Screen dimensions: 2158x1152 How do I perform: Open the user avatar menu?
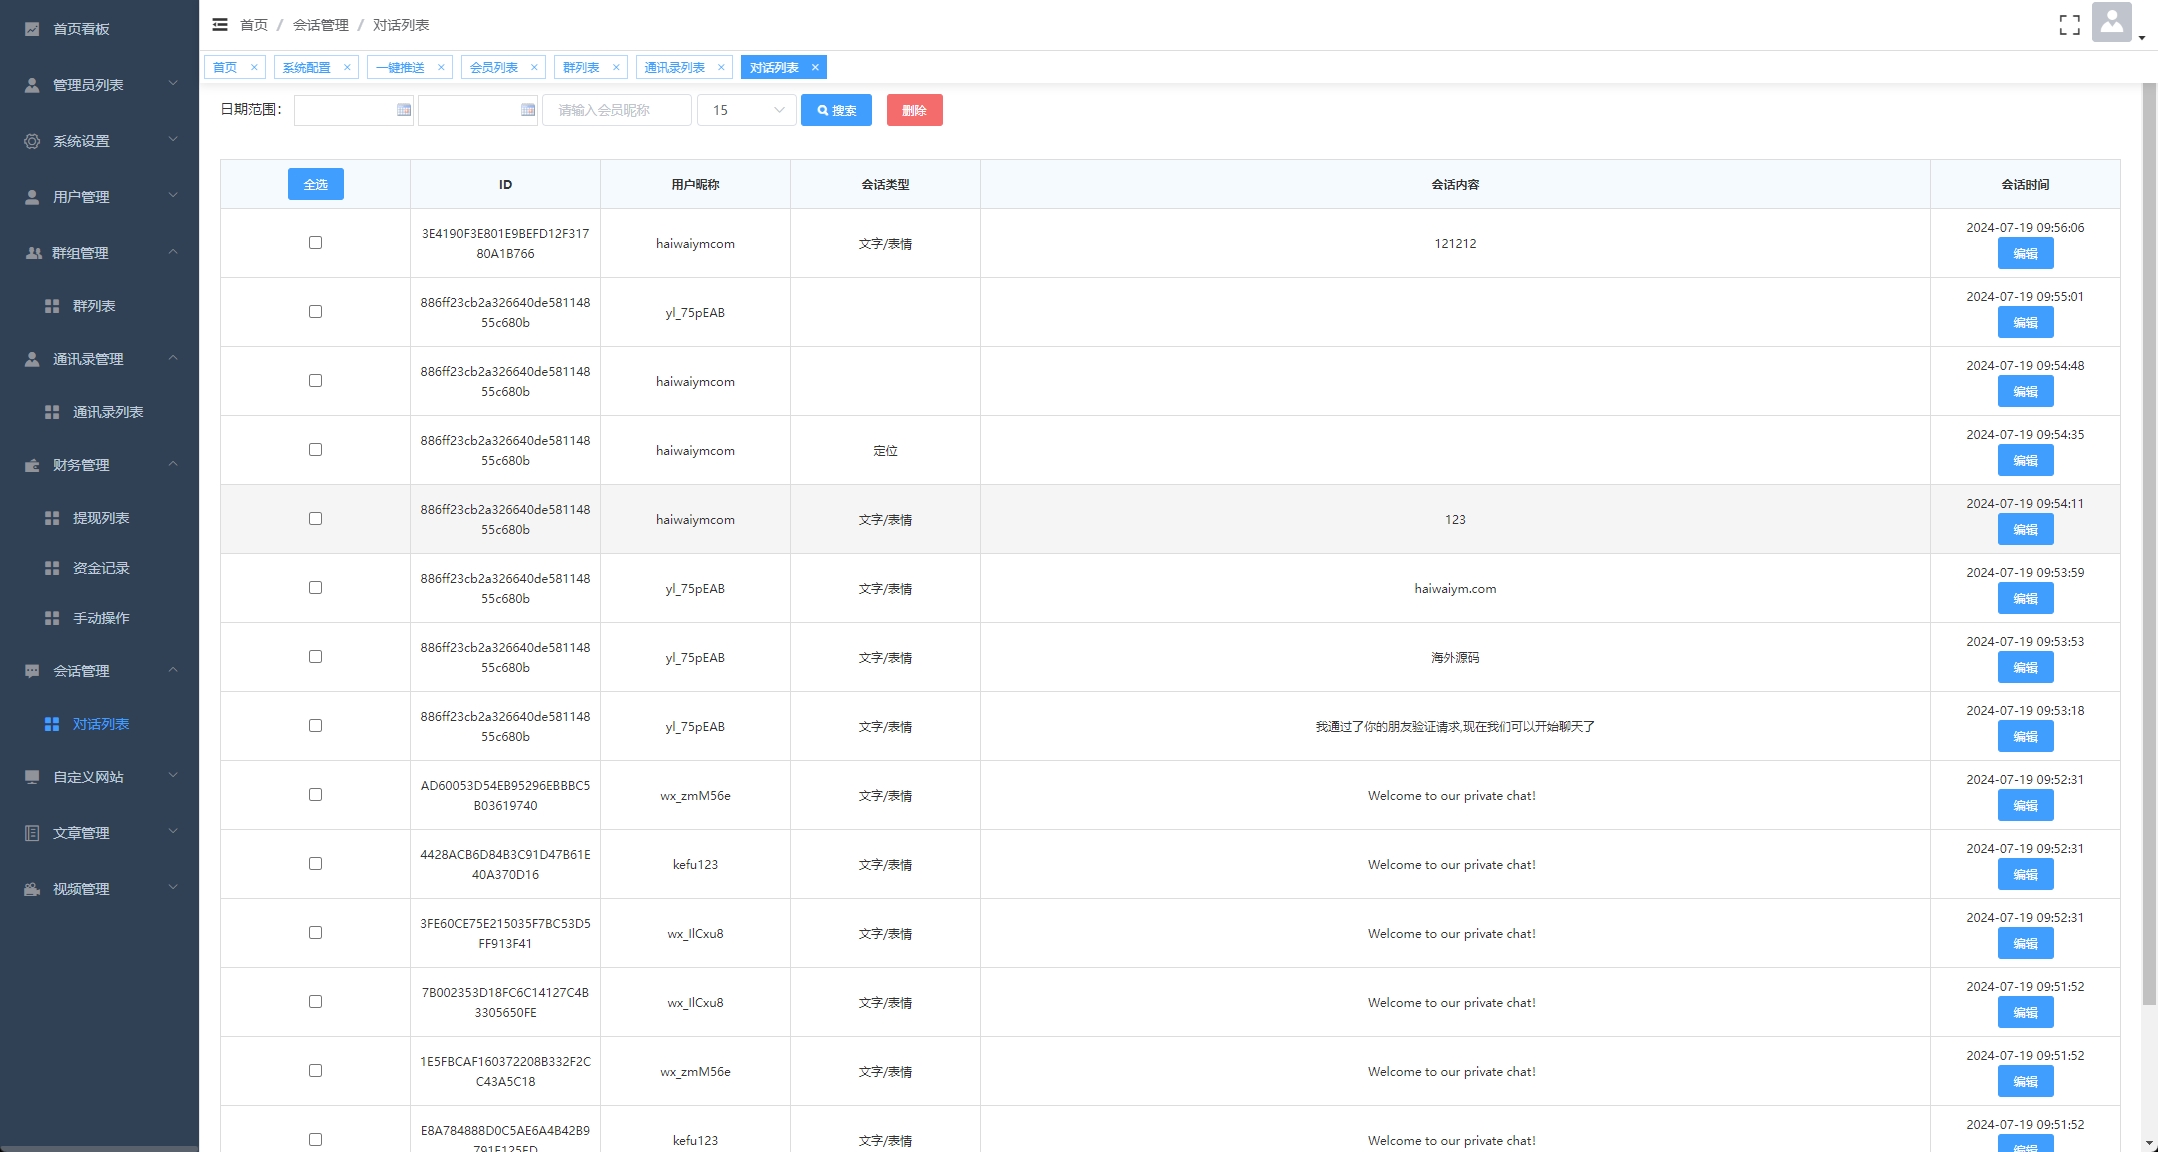click(2111, 23)
